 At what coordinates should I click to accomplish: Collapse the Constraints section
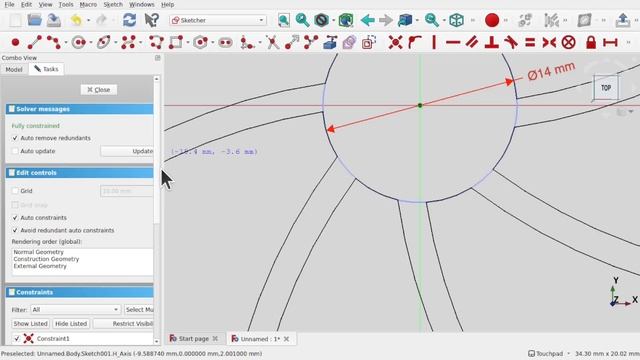[80, 292]
